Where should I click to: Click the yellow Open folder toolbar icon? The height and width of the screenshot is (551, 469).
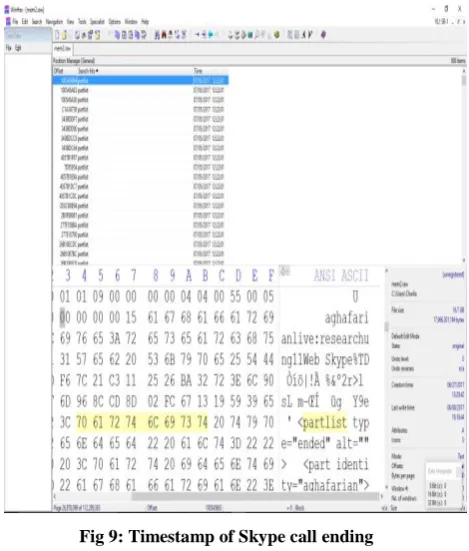[x=64, y=35]
